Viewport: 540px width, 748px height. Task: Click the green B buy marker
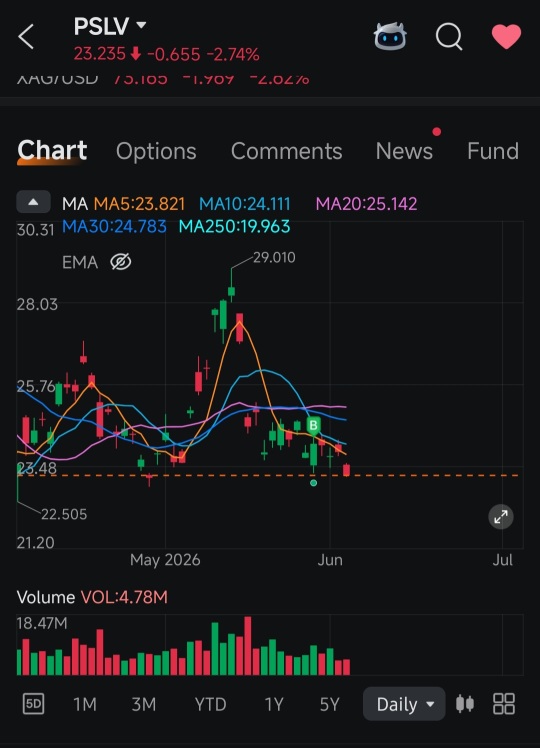pos(313,426)
